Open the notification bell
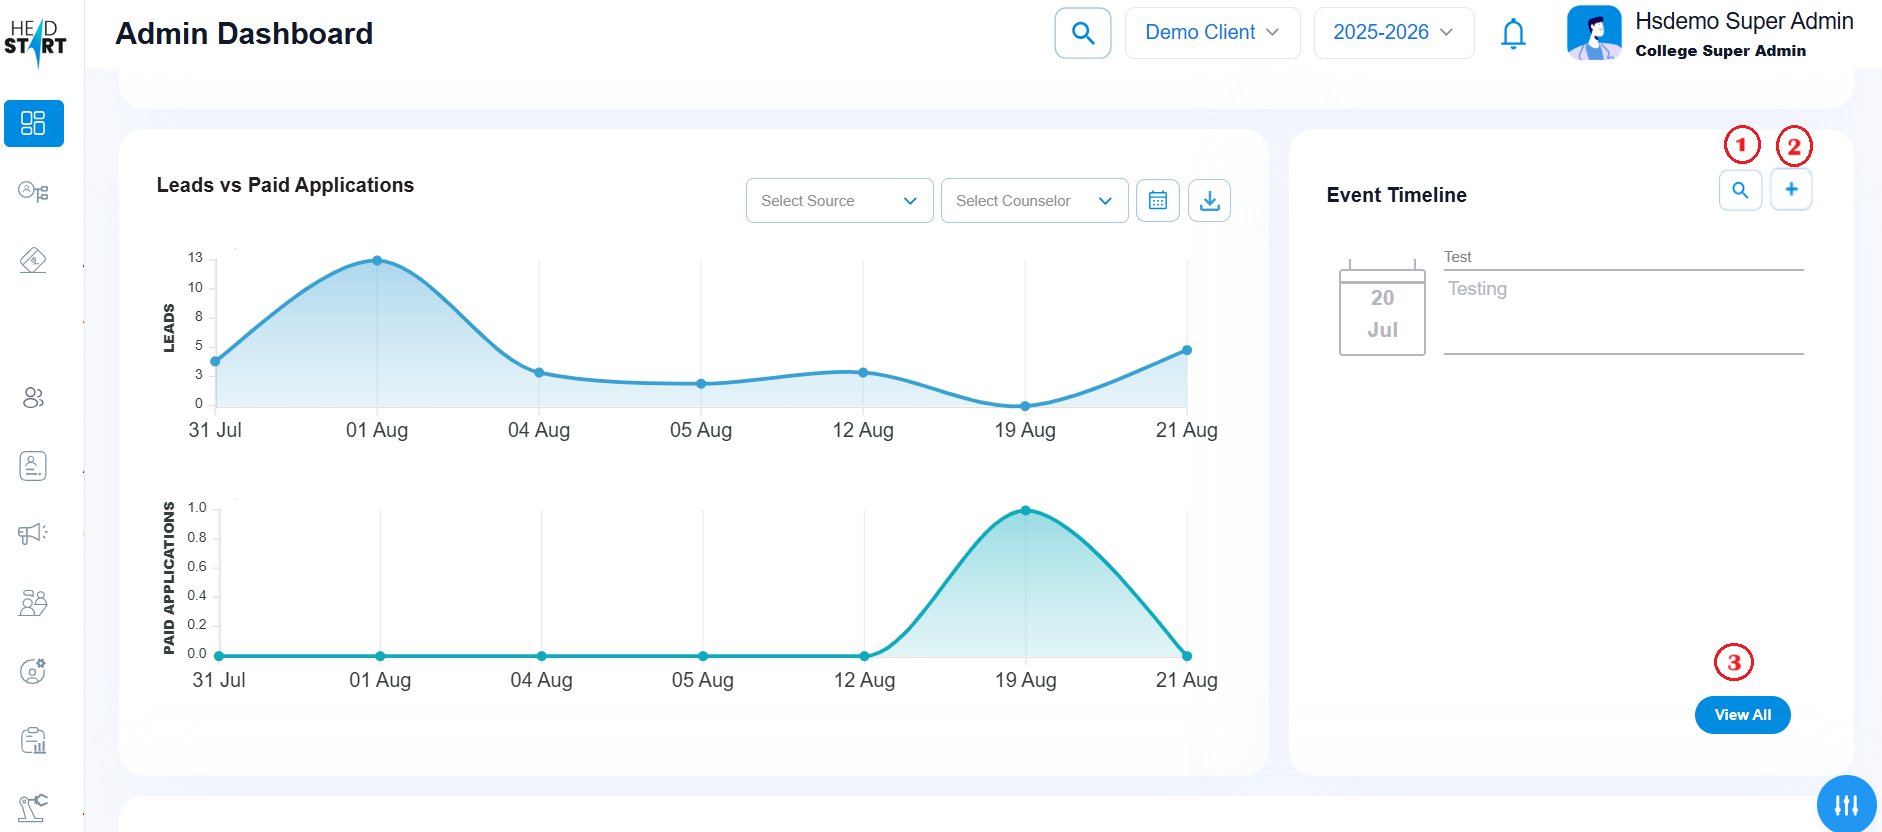The width and height of the screenshot is (1882, 832). click(1513, 34)
